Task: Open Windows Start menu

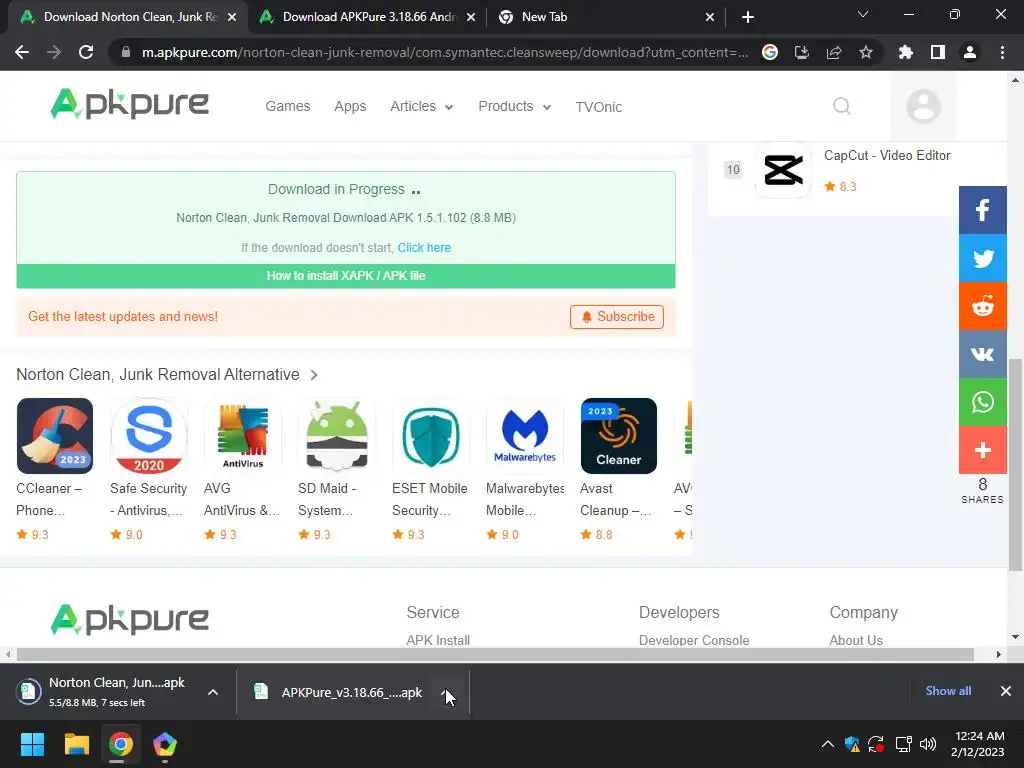Action: [x=32, y=744]
